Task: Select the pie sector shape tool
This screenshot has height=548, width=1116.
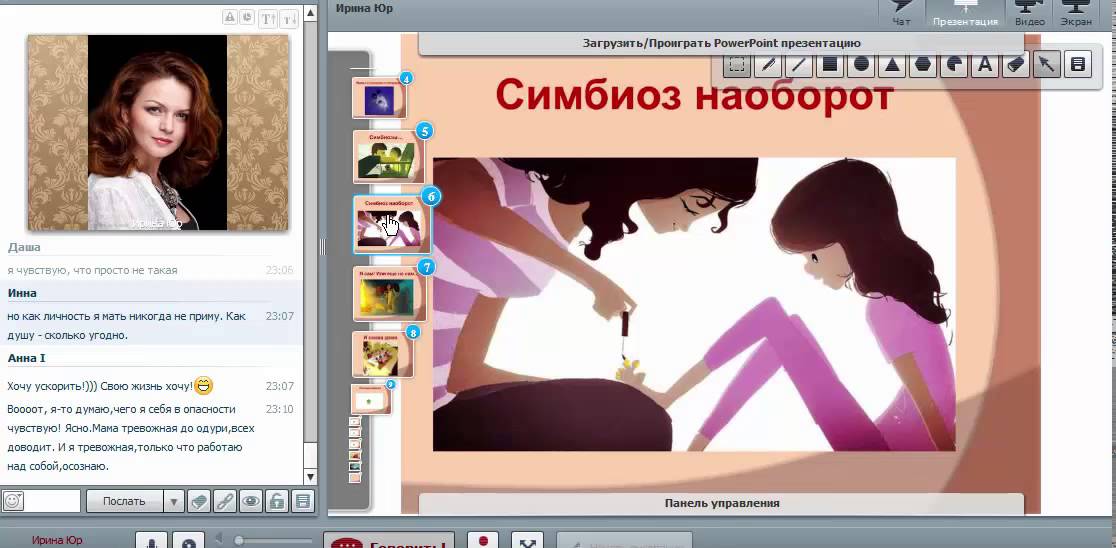Action: 954,65
